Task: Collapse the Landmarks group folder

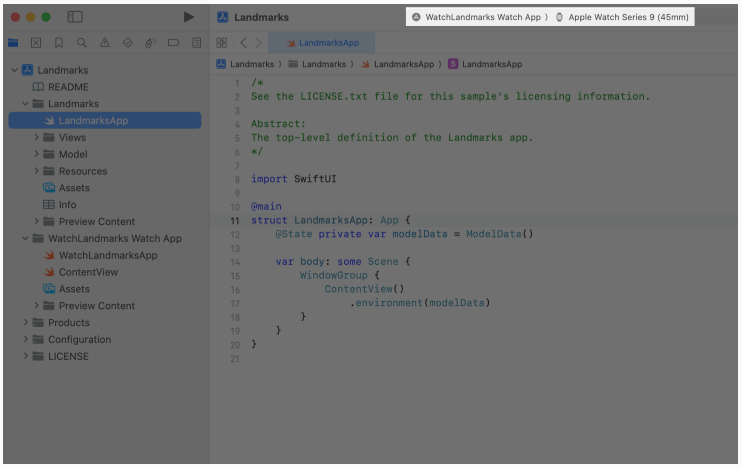Action: pos(26,104)
